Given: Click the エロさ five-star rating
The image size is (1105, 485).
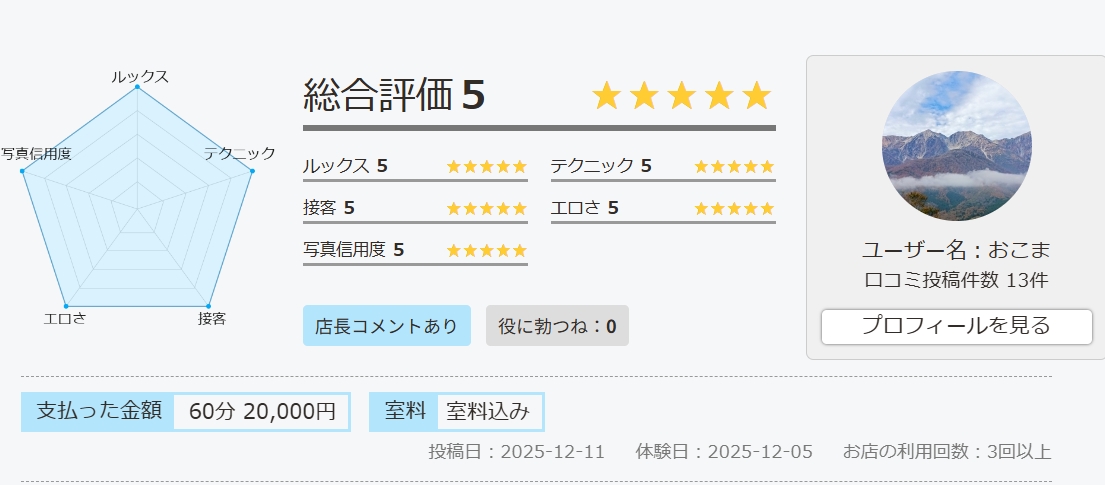Looking at the screenshot, I should click(734, 208).
